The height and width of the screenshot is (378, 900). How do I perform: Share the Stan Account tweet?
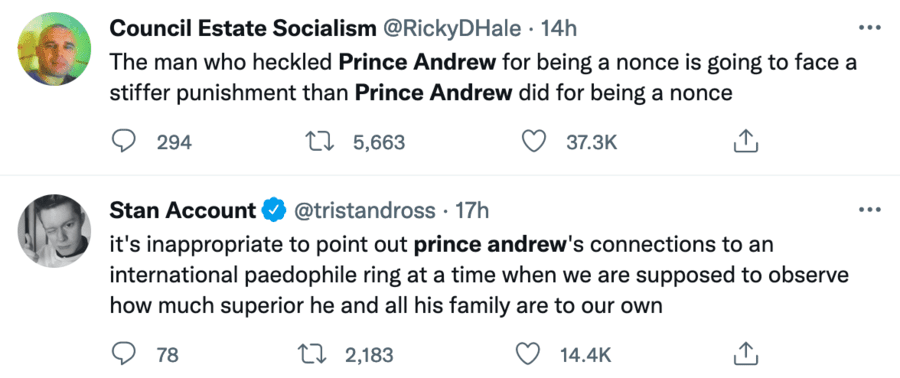pyautogui.click(x=746, y=354)
